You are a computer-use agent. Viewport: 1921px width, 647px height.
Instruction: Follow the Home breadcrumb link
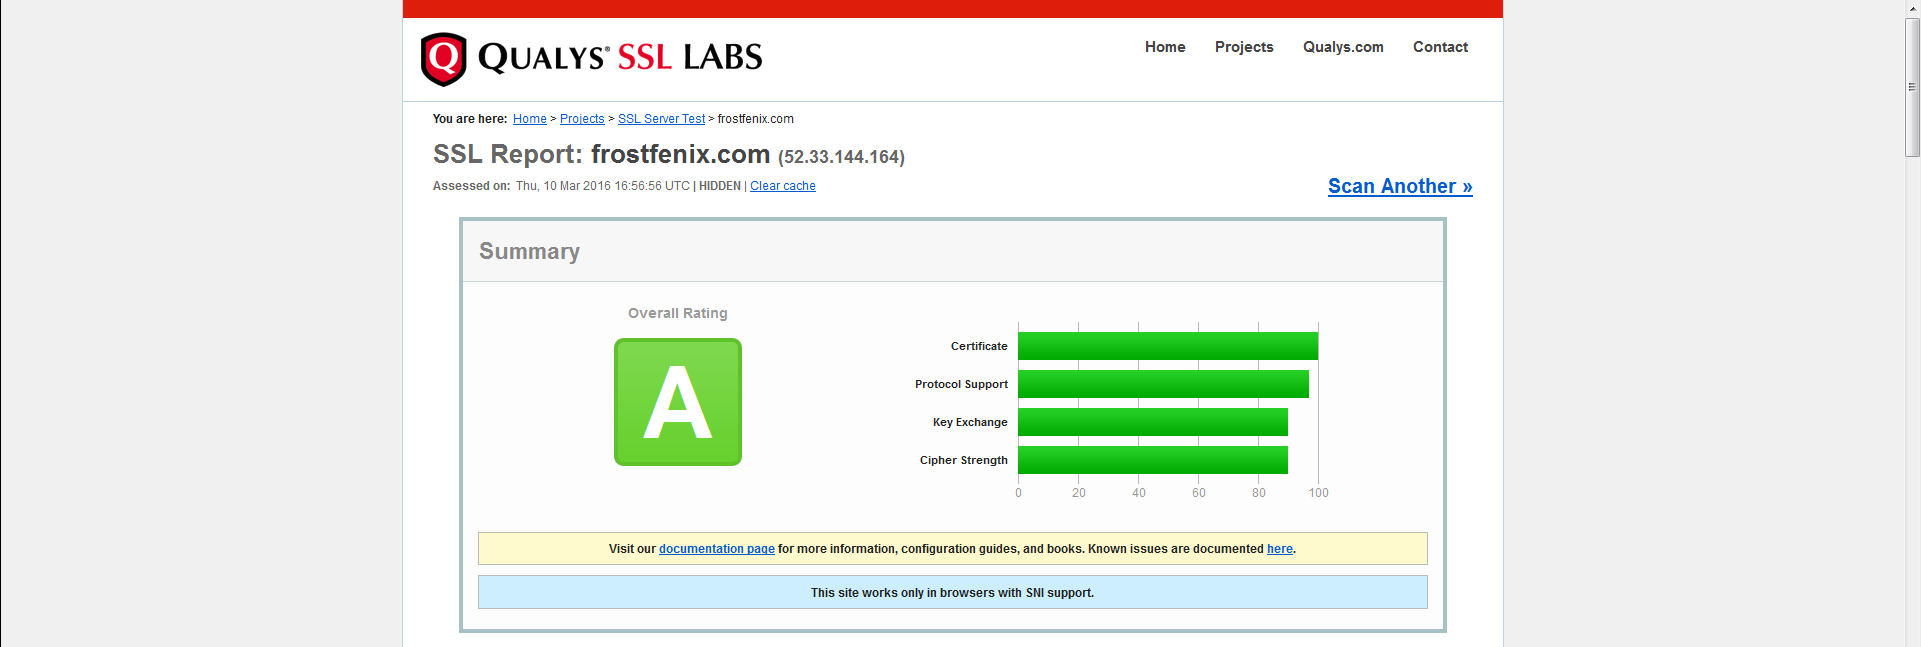coord(530,119)
